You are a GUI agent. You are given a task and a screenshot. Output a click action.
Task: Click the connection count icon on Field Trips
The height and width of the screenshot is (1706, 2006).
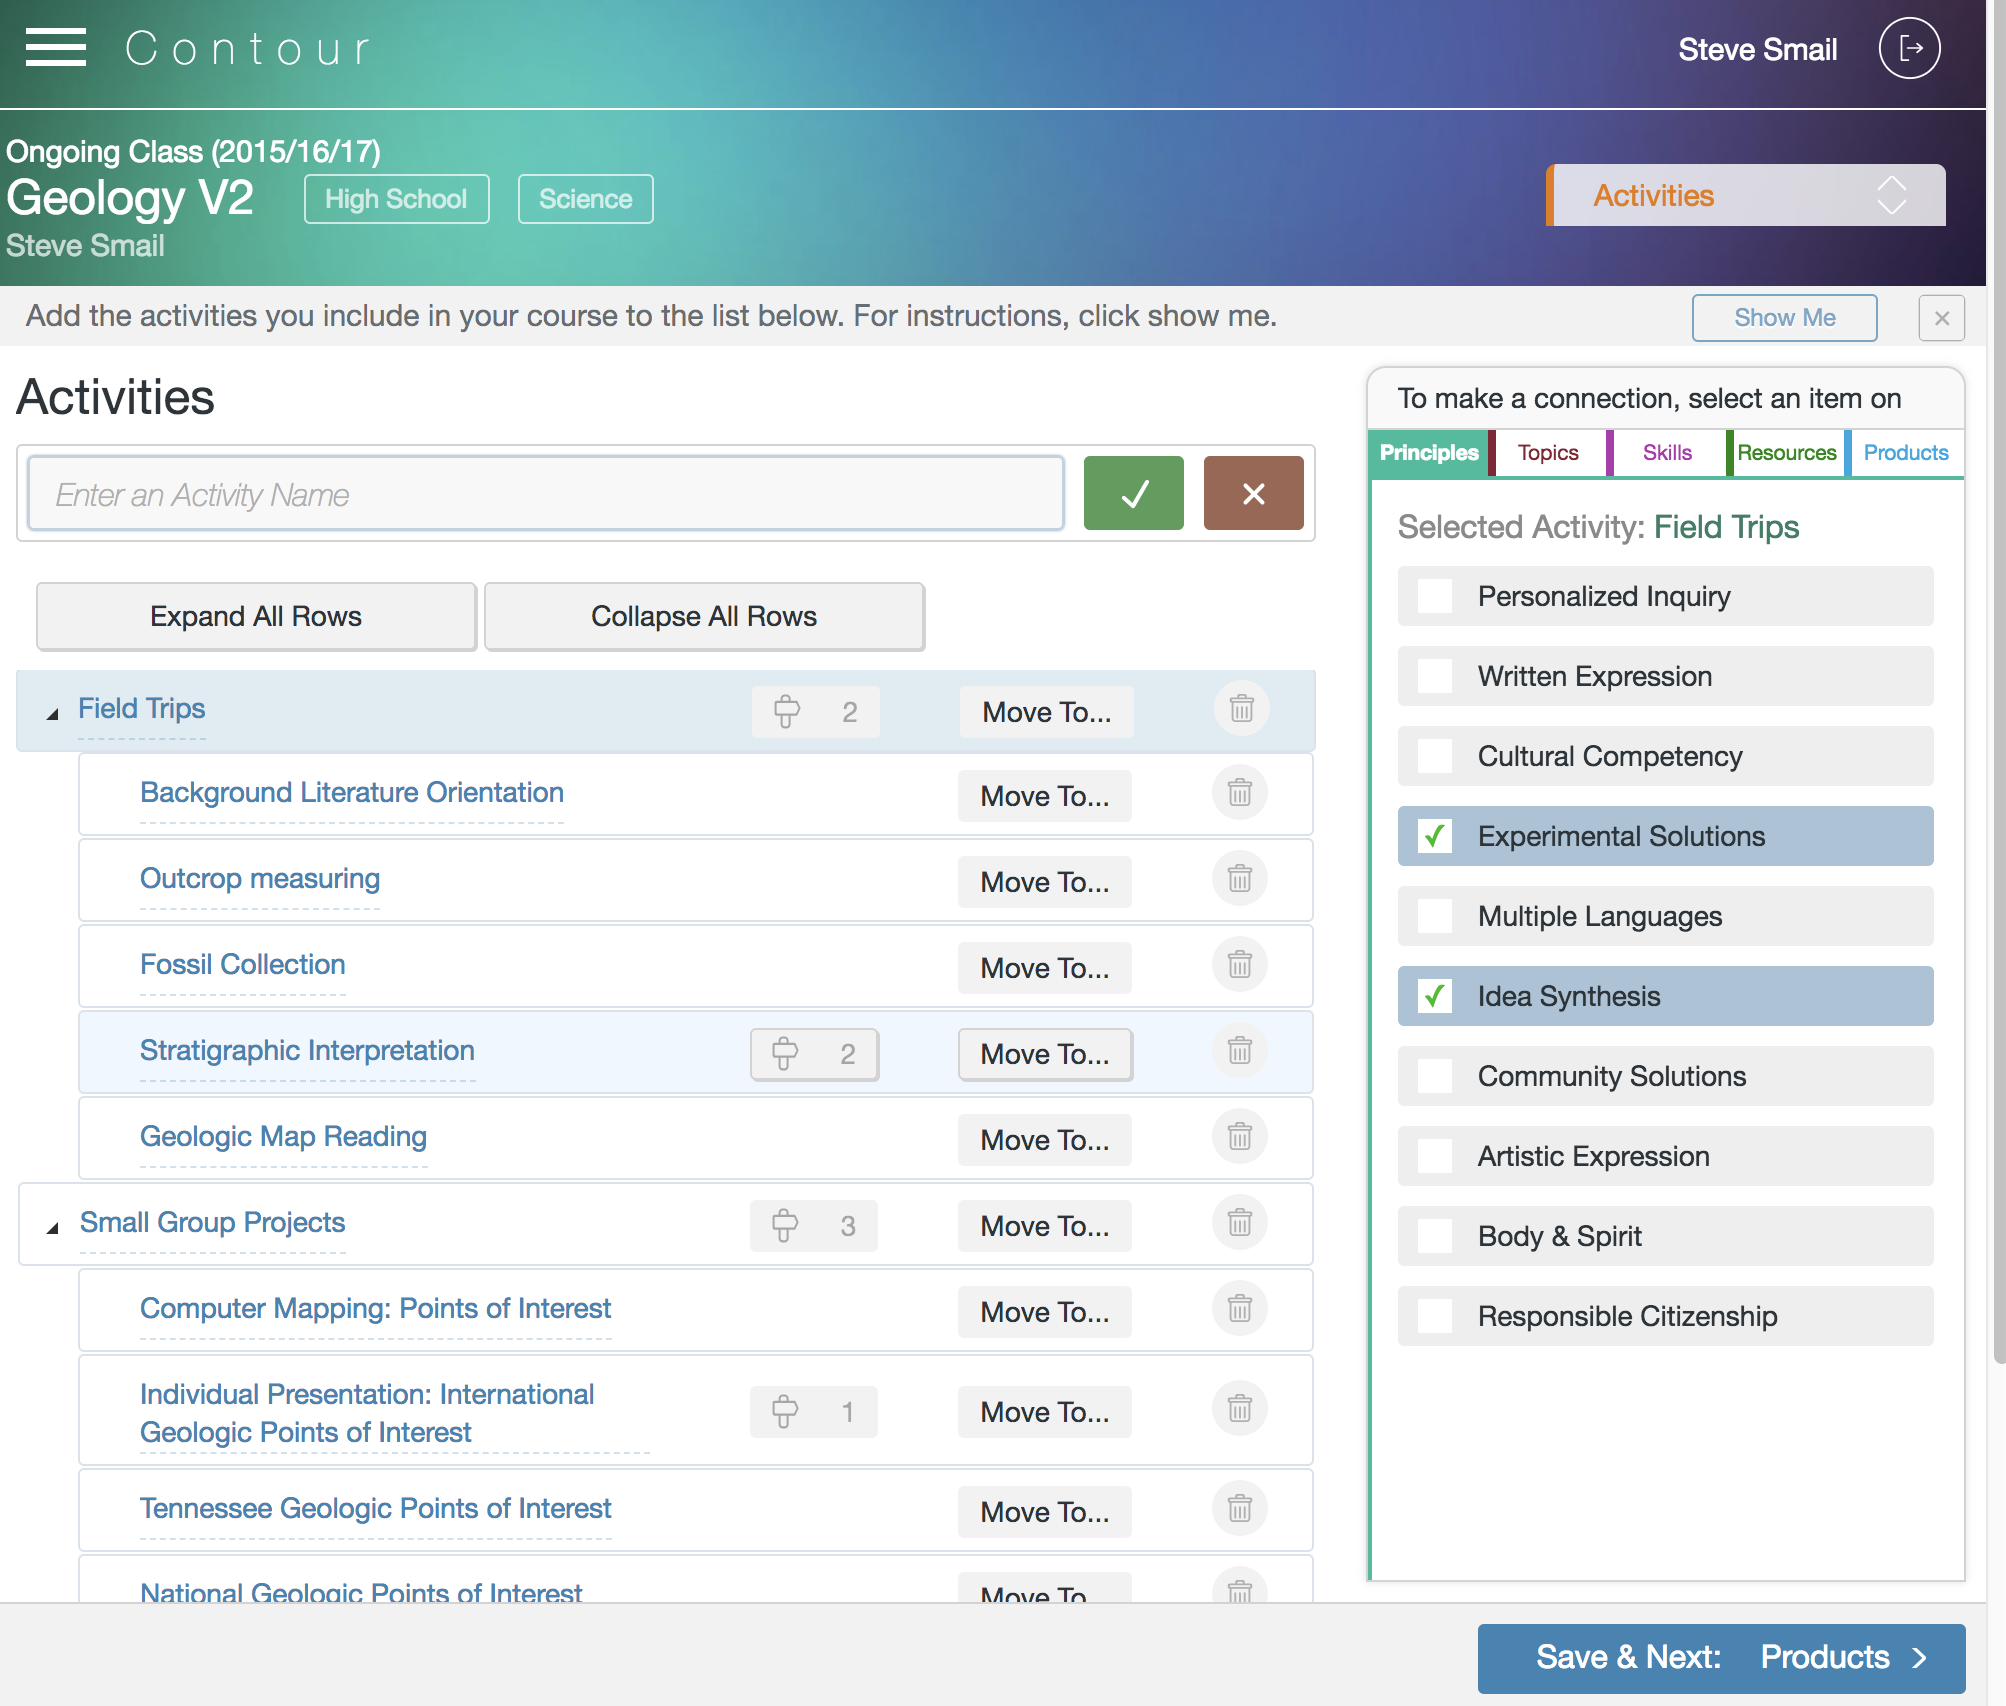[x=815, y=712]
